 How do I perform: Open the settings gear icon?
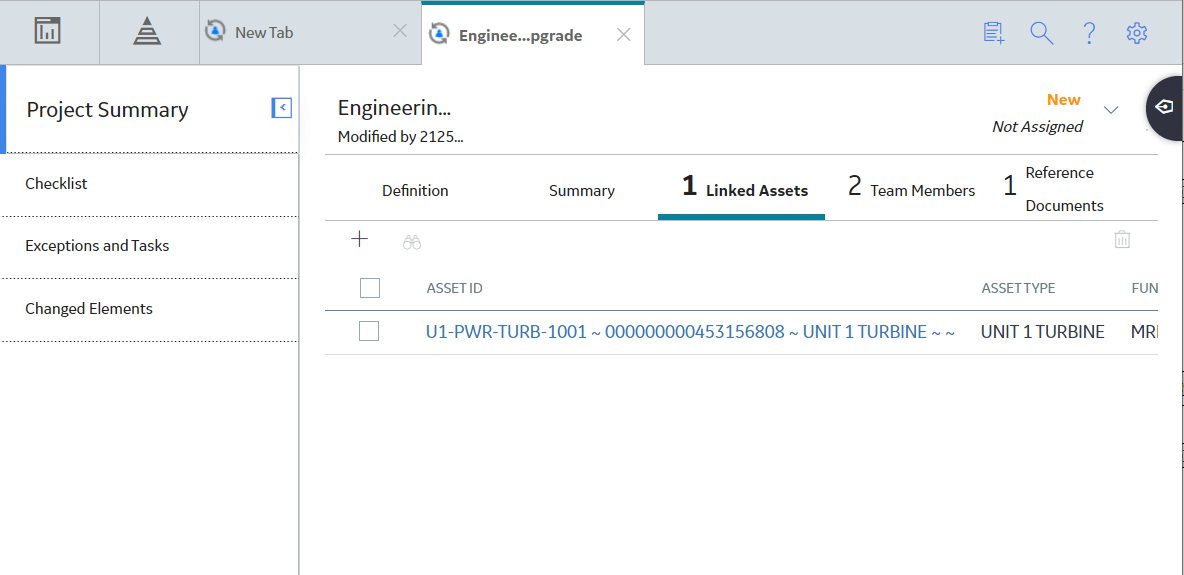pyautogui.click(x=1136, y=32)
